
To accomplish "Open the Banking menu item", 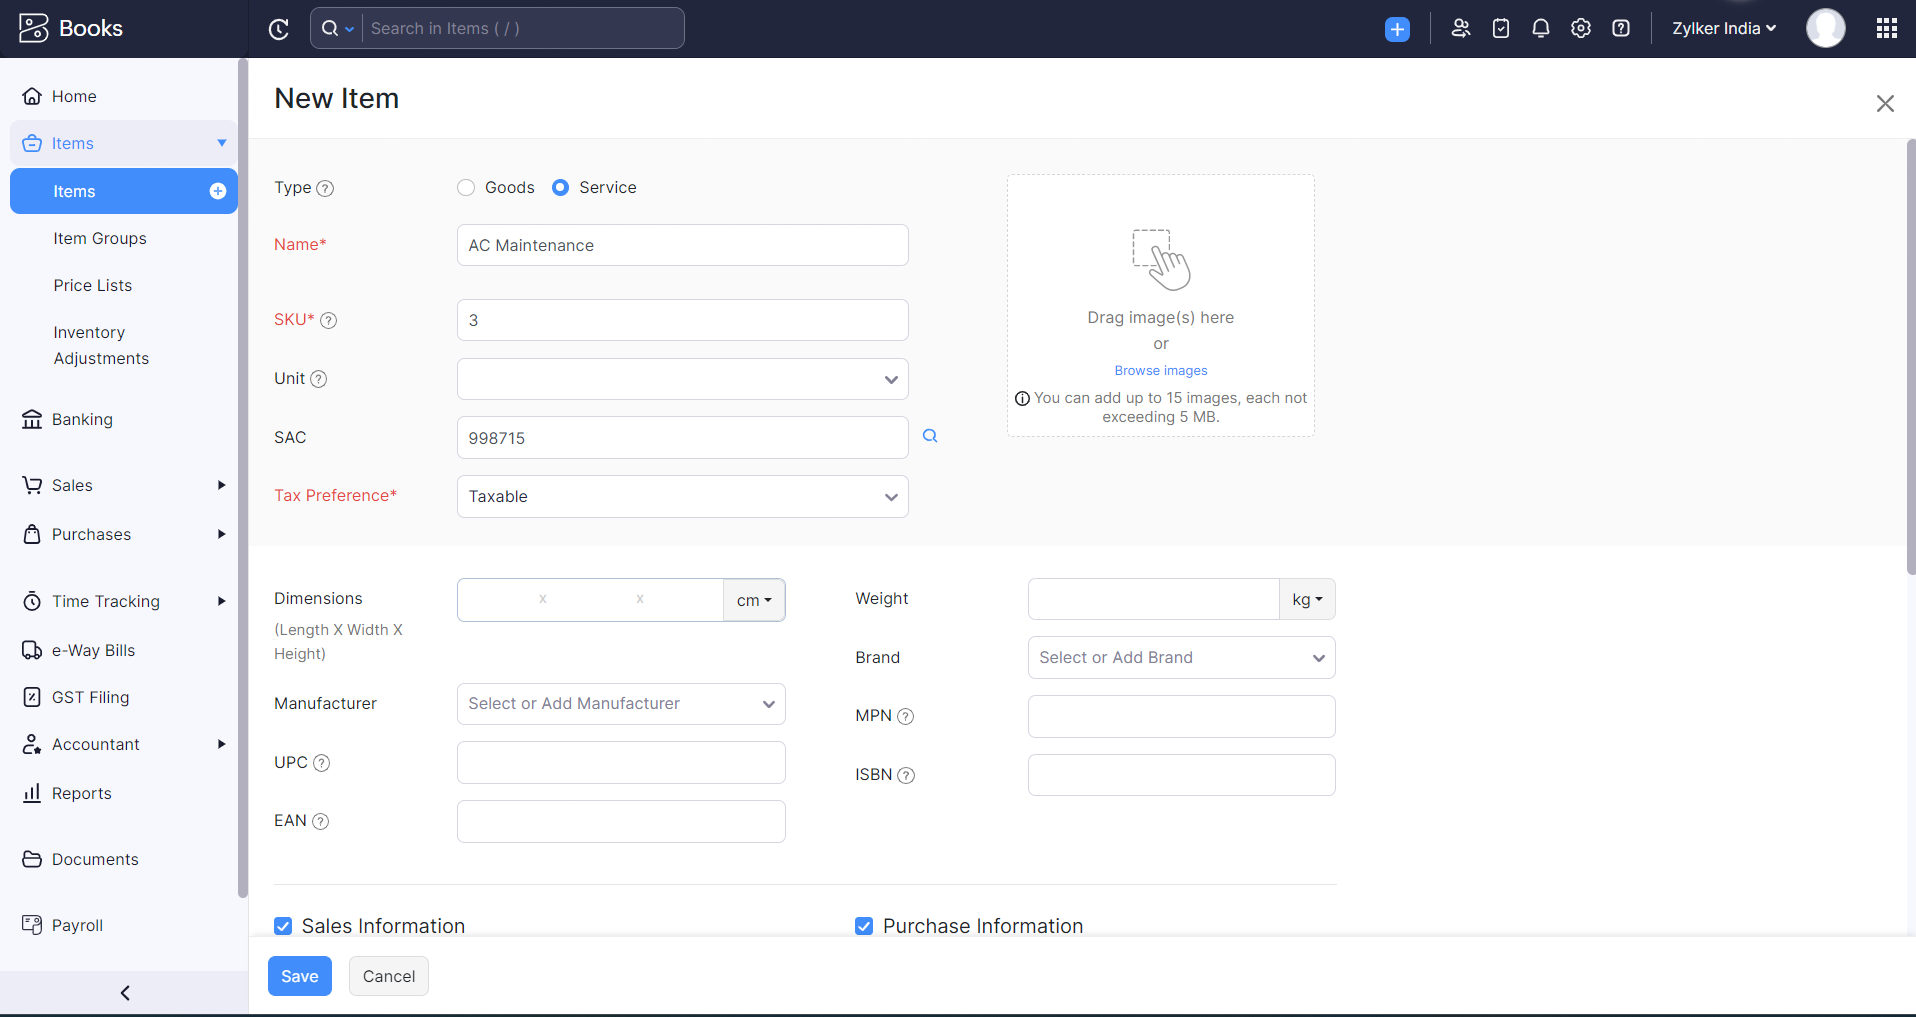I will 82,419.
